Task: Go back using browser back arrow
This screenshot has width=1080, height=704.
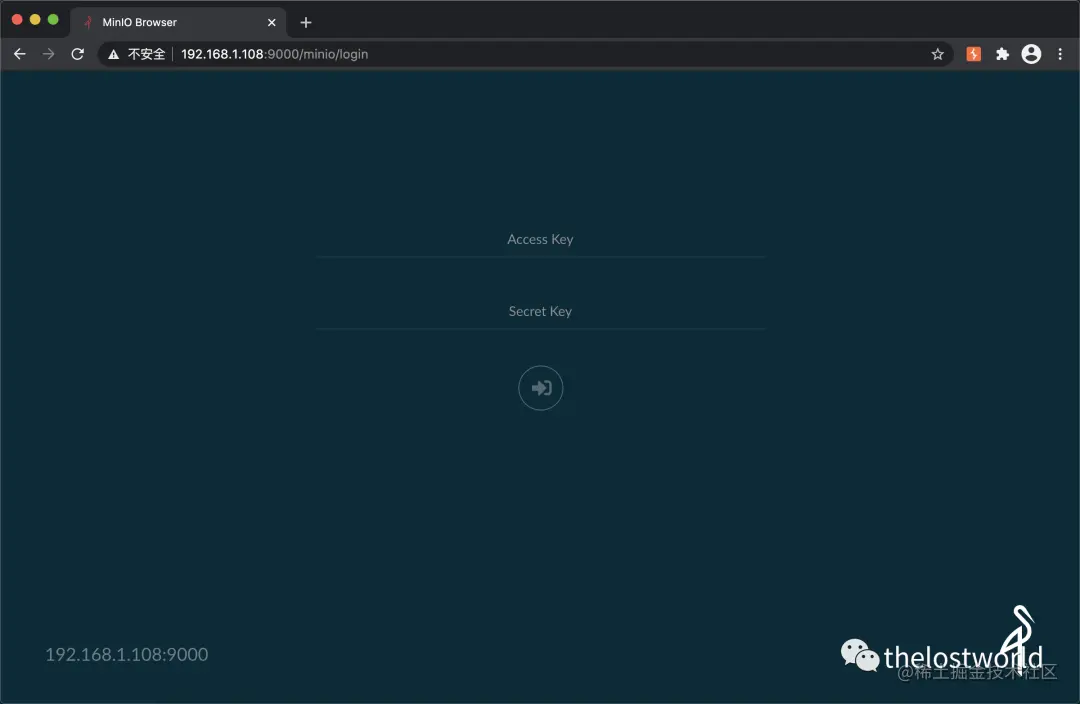Action: click(19, 54)
